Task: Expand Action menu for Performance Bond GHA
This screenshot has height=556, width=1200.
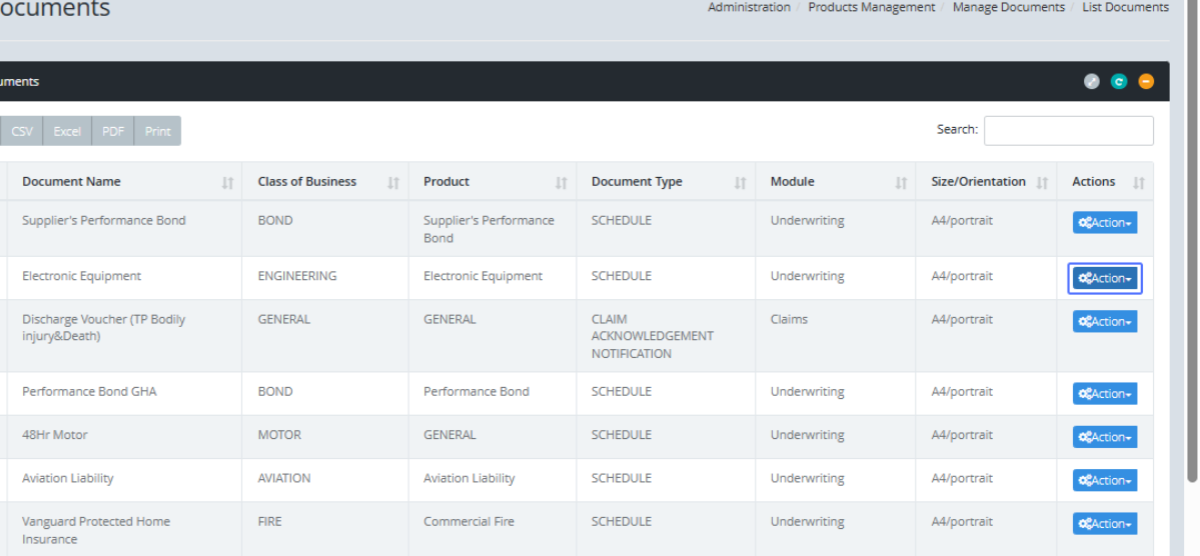Action: [x=1104, y=394]
